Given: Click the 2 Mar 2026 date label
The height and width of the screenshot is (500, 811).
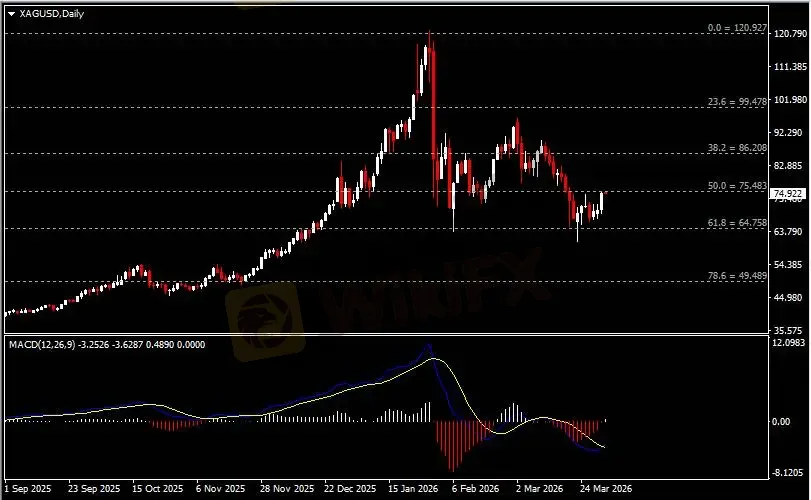Looking at the screenshot, I should (539, 489).
